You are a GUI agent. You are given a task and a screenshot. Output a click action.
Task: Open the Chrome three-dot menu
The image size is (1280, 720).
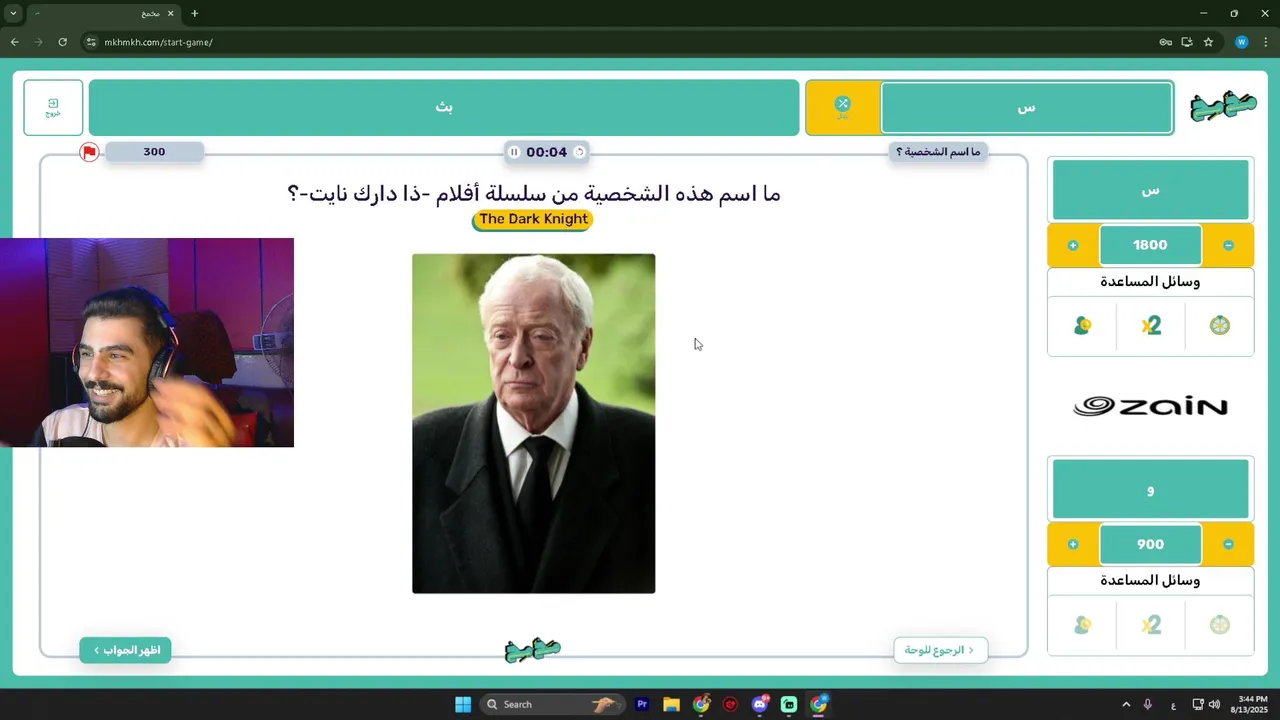(1266, 42)
